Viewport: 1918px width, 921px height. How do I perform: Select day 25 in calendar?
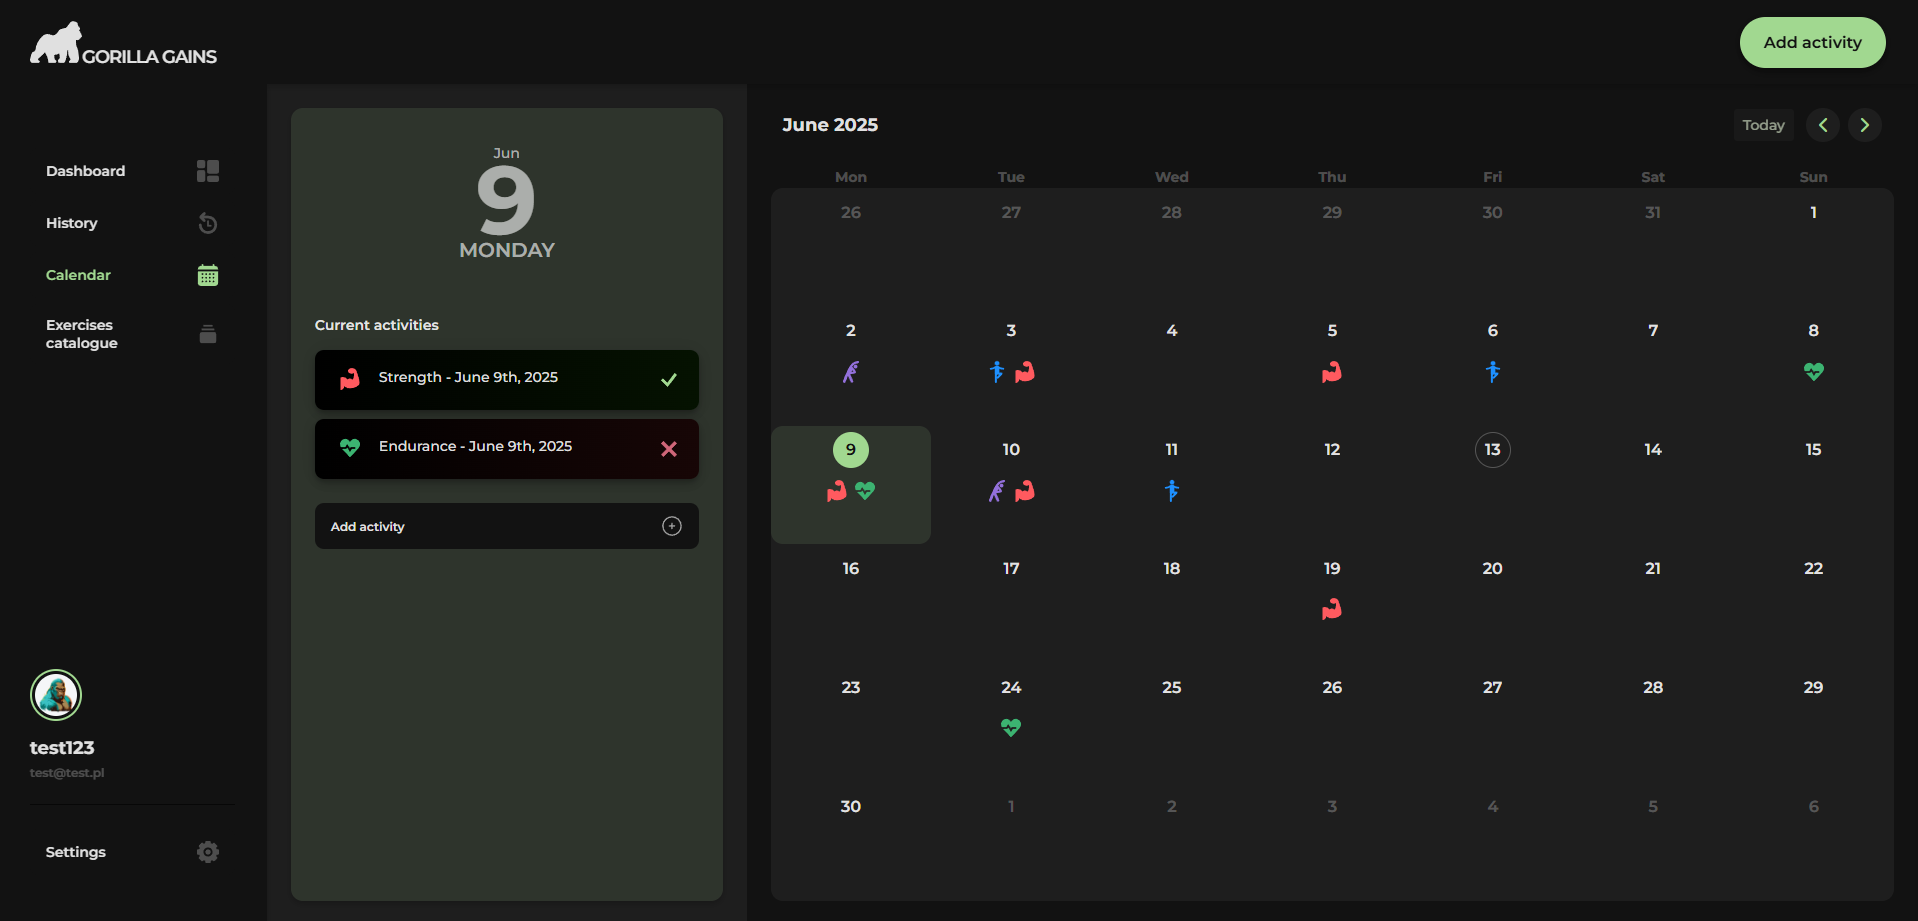[1172, 688]
